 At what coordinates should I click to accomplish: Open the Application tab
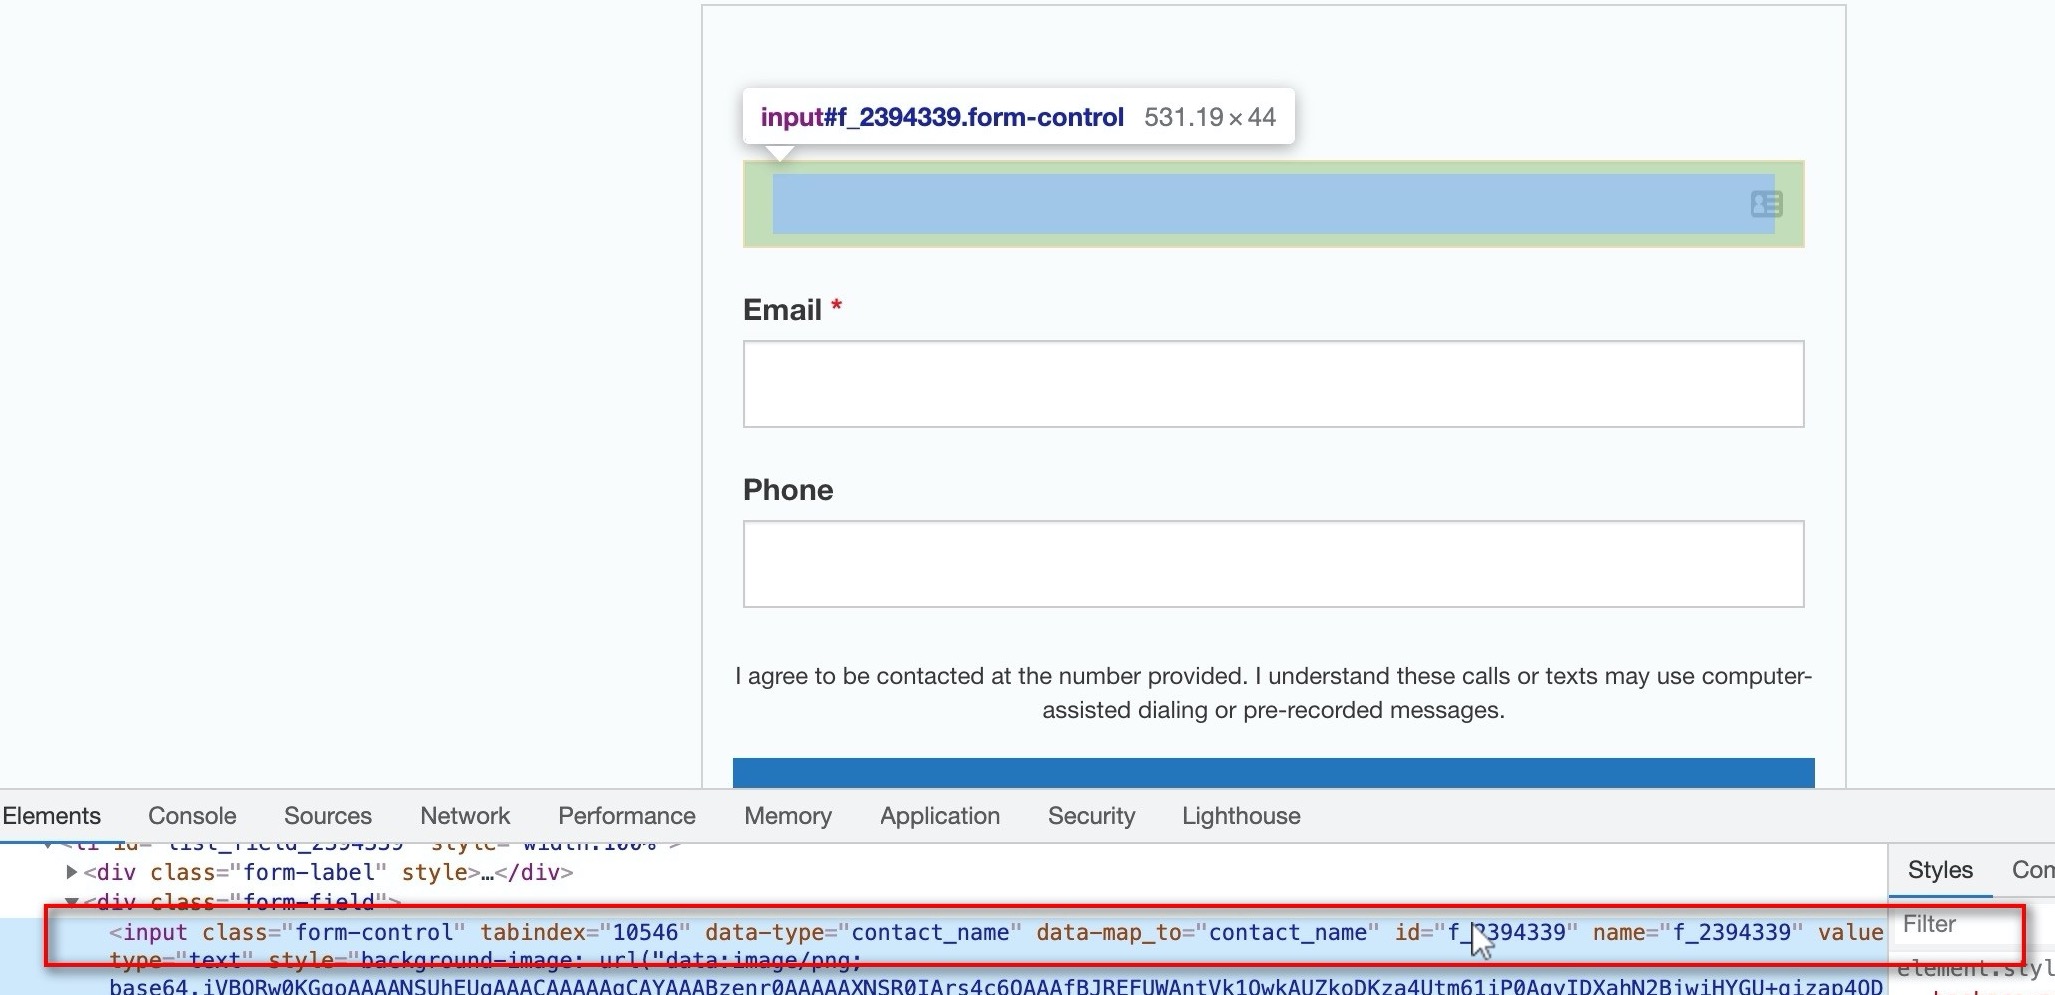[940, 816]
